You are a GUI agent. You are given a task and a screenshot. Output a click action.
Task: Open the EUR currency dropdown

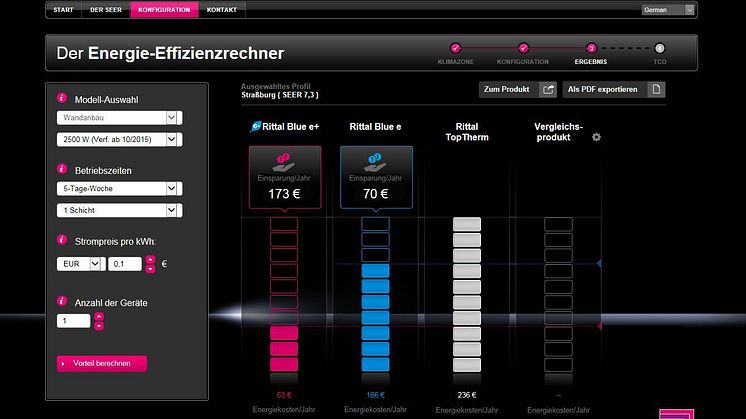[81, 264]
